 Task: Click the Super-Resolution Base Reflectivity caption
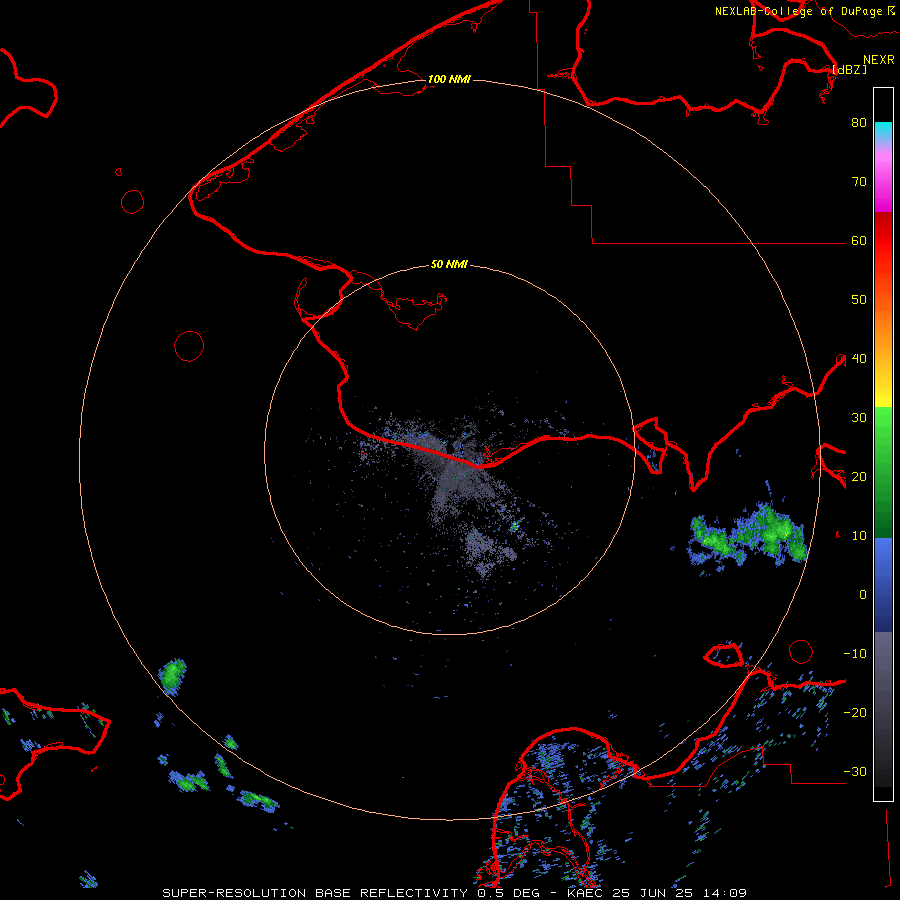point(455,893)
